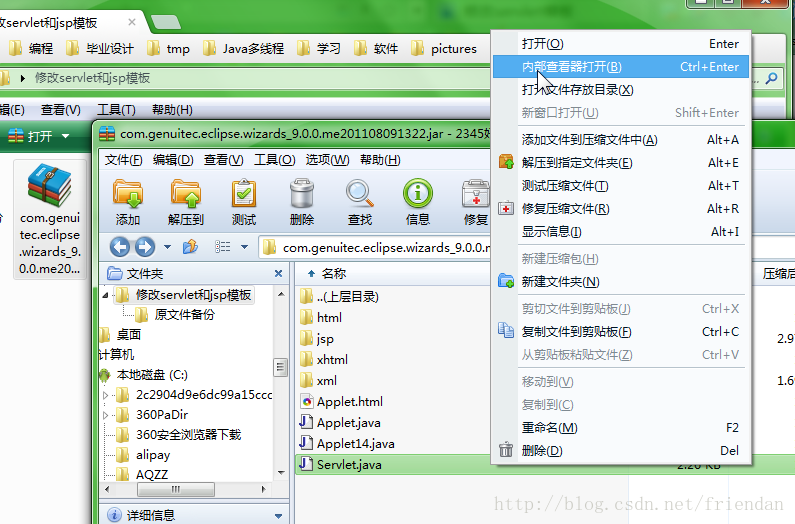Choose 复制文件到剪贴板(F) context entry

tap(621, 331)
